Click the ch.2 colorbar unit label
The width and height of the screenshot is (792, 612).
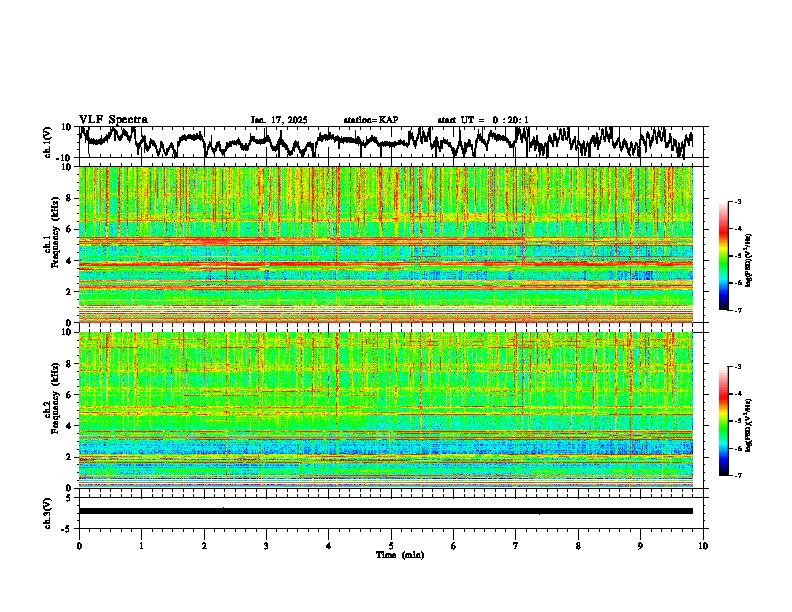749,425
